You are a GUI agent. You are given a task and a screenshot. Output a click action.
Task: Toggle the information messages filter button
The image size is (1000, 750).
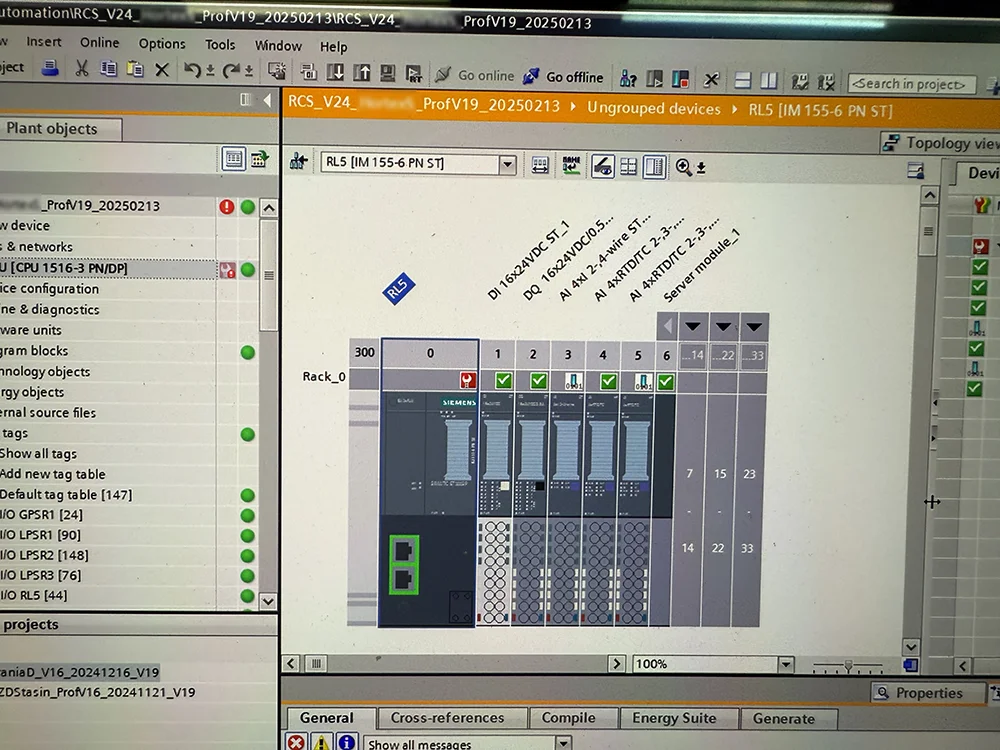(x=346, y=742)
